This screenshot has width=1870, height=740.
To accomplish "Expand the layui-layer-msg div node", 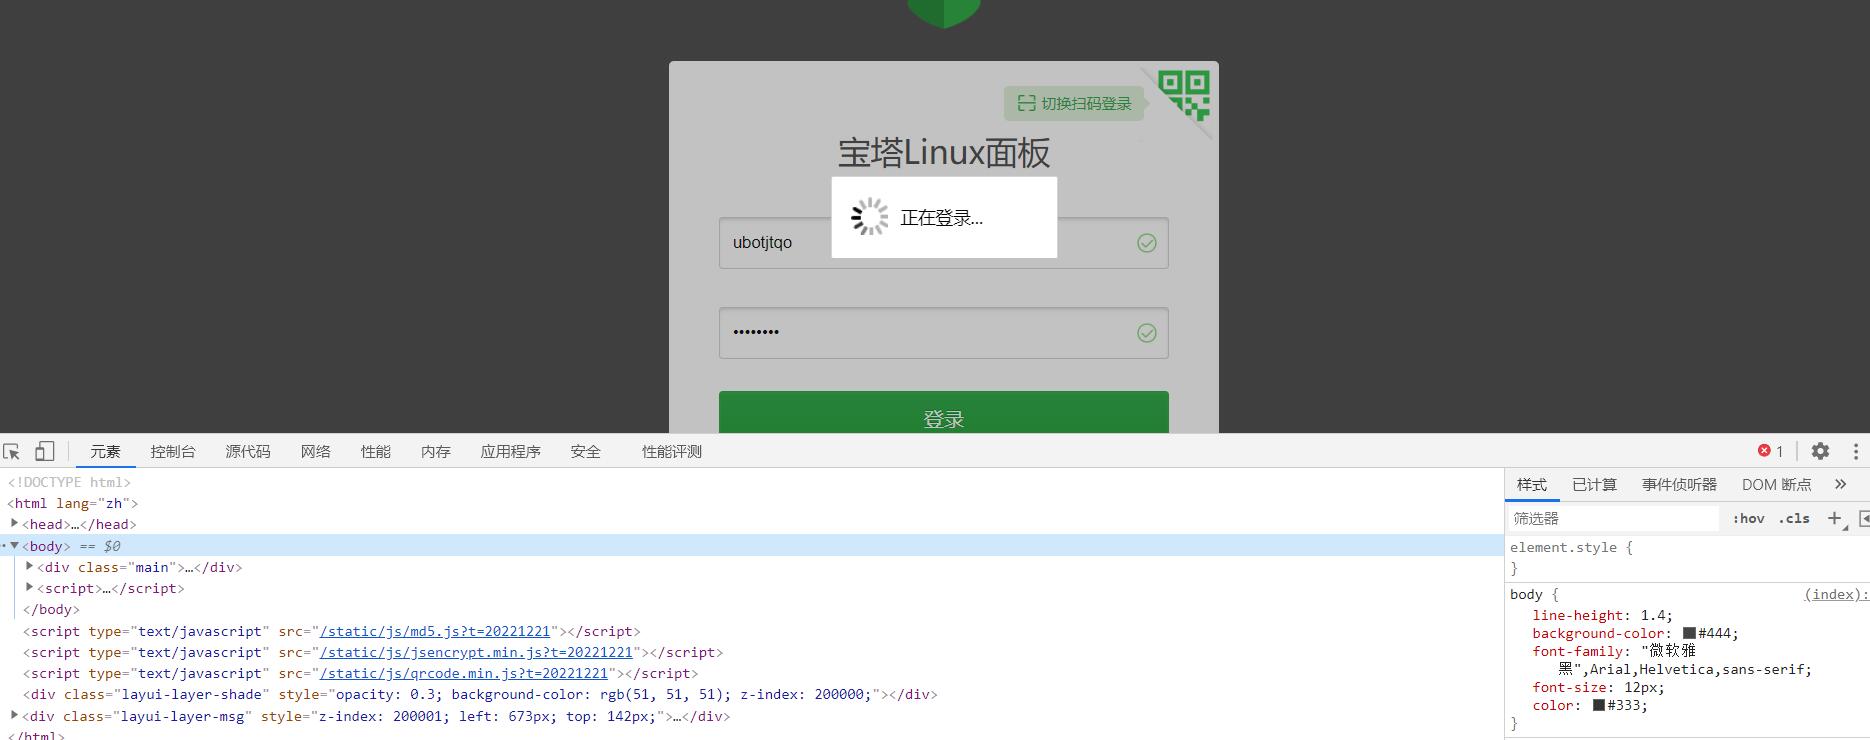I will pyautogui.click(x=14, y=715).
